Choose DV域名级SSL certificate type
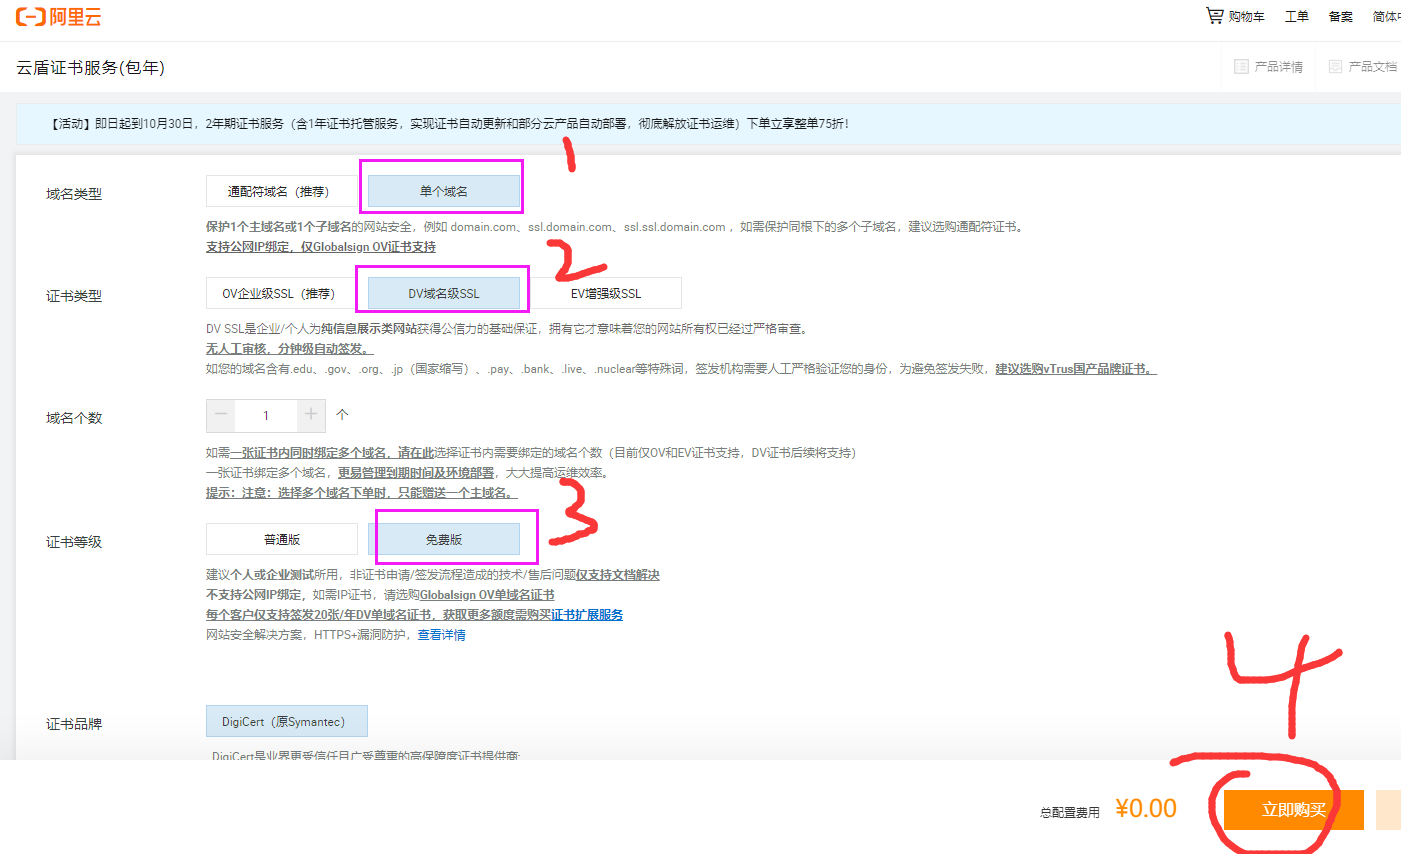 coord(444,293)
